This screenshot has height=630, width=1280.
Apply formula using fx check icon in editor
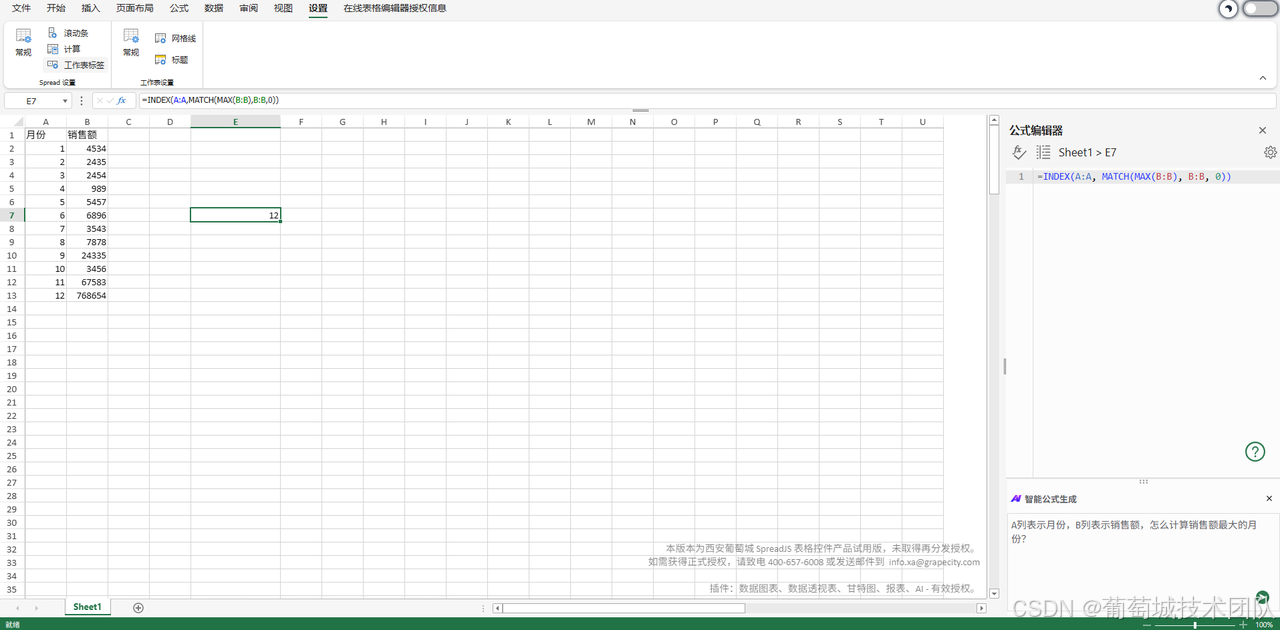coord(1019,153)
